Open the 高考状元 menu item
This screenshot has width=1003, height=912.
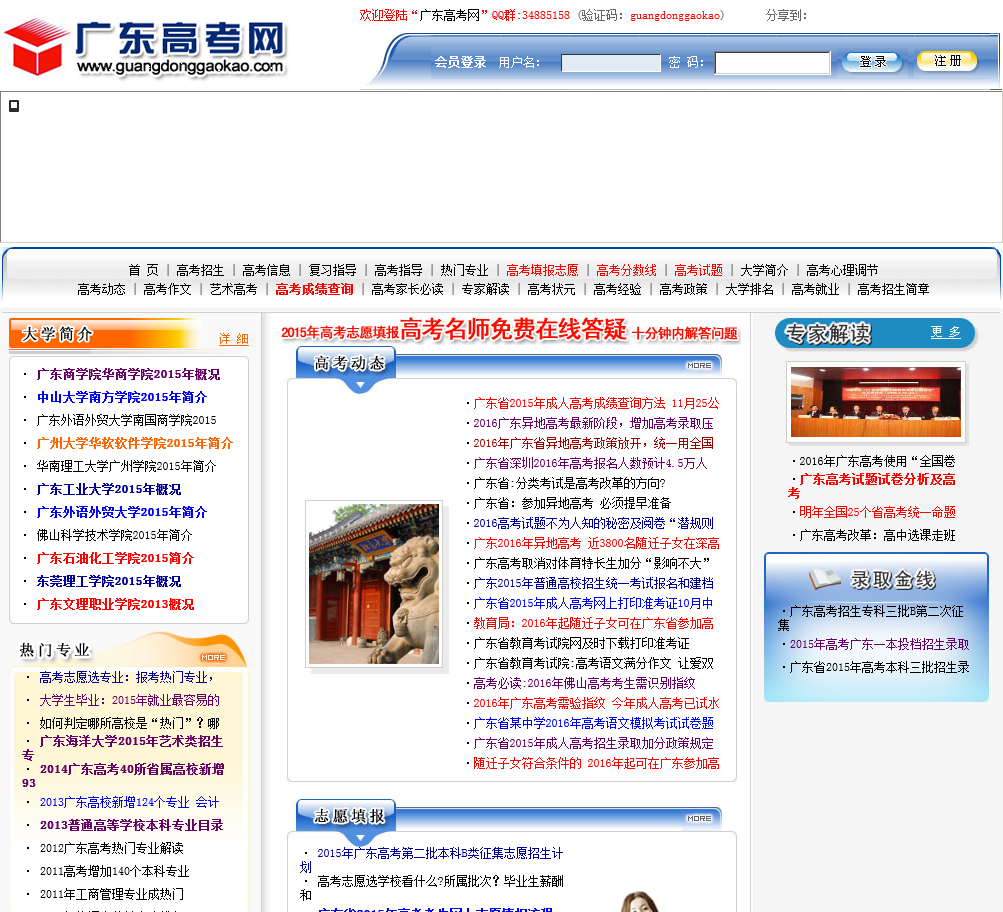551,289
